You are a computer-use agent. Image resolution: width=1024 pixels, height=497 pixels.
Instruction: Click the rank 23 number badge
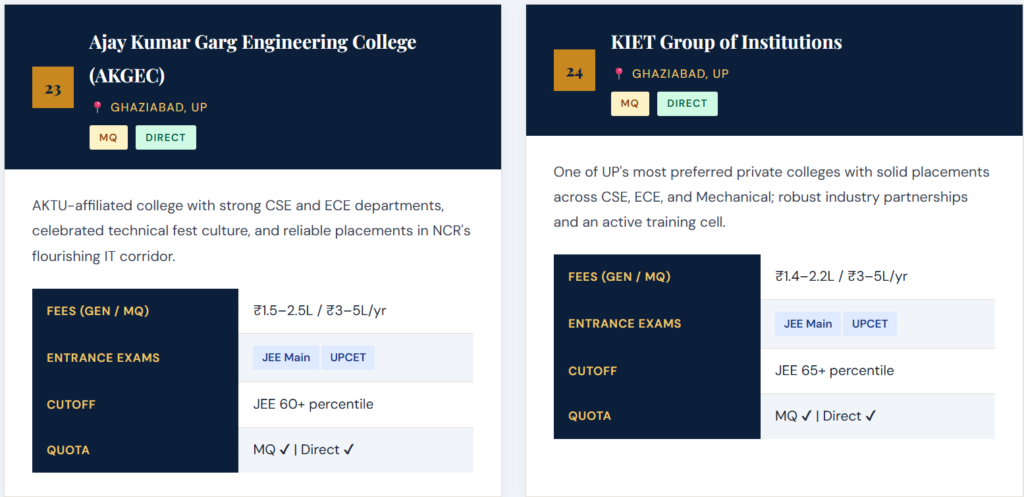(x=53, y=89)
